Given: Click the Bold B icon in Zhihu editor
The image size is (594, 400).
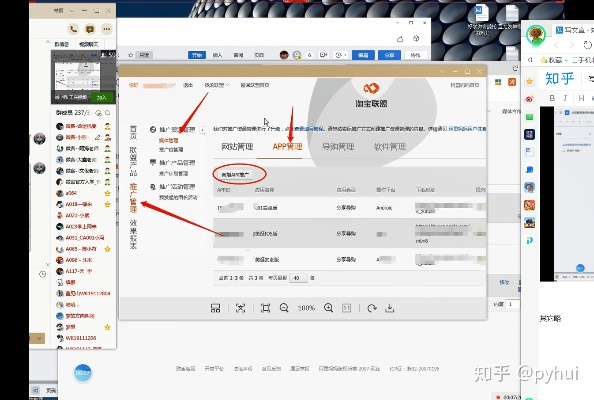Looking at the screenshot, I should pyautogui.click(x=552, y=98).
